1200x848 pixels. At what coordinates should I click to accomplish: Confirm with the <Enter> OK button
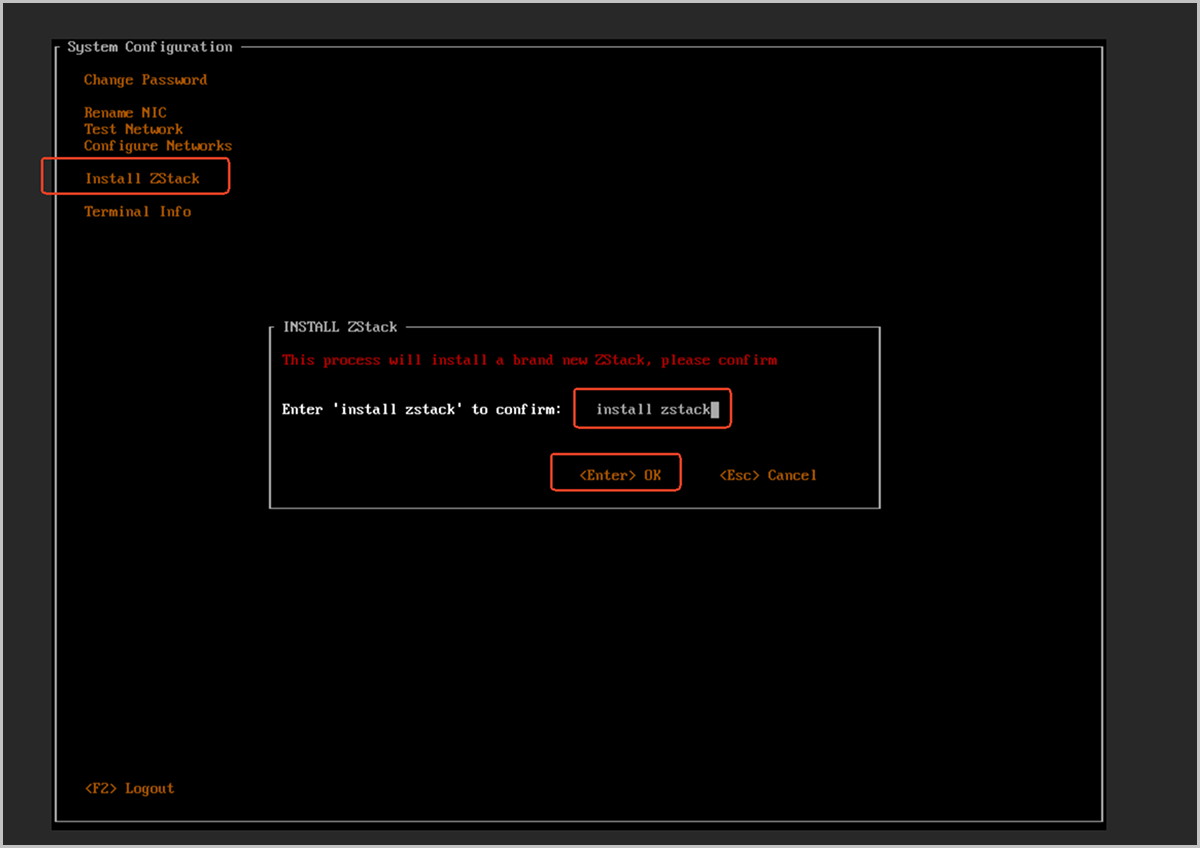[x=620, y=475]
